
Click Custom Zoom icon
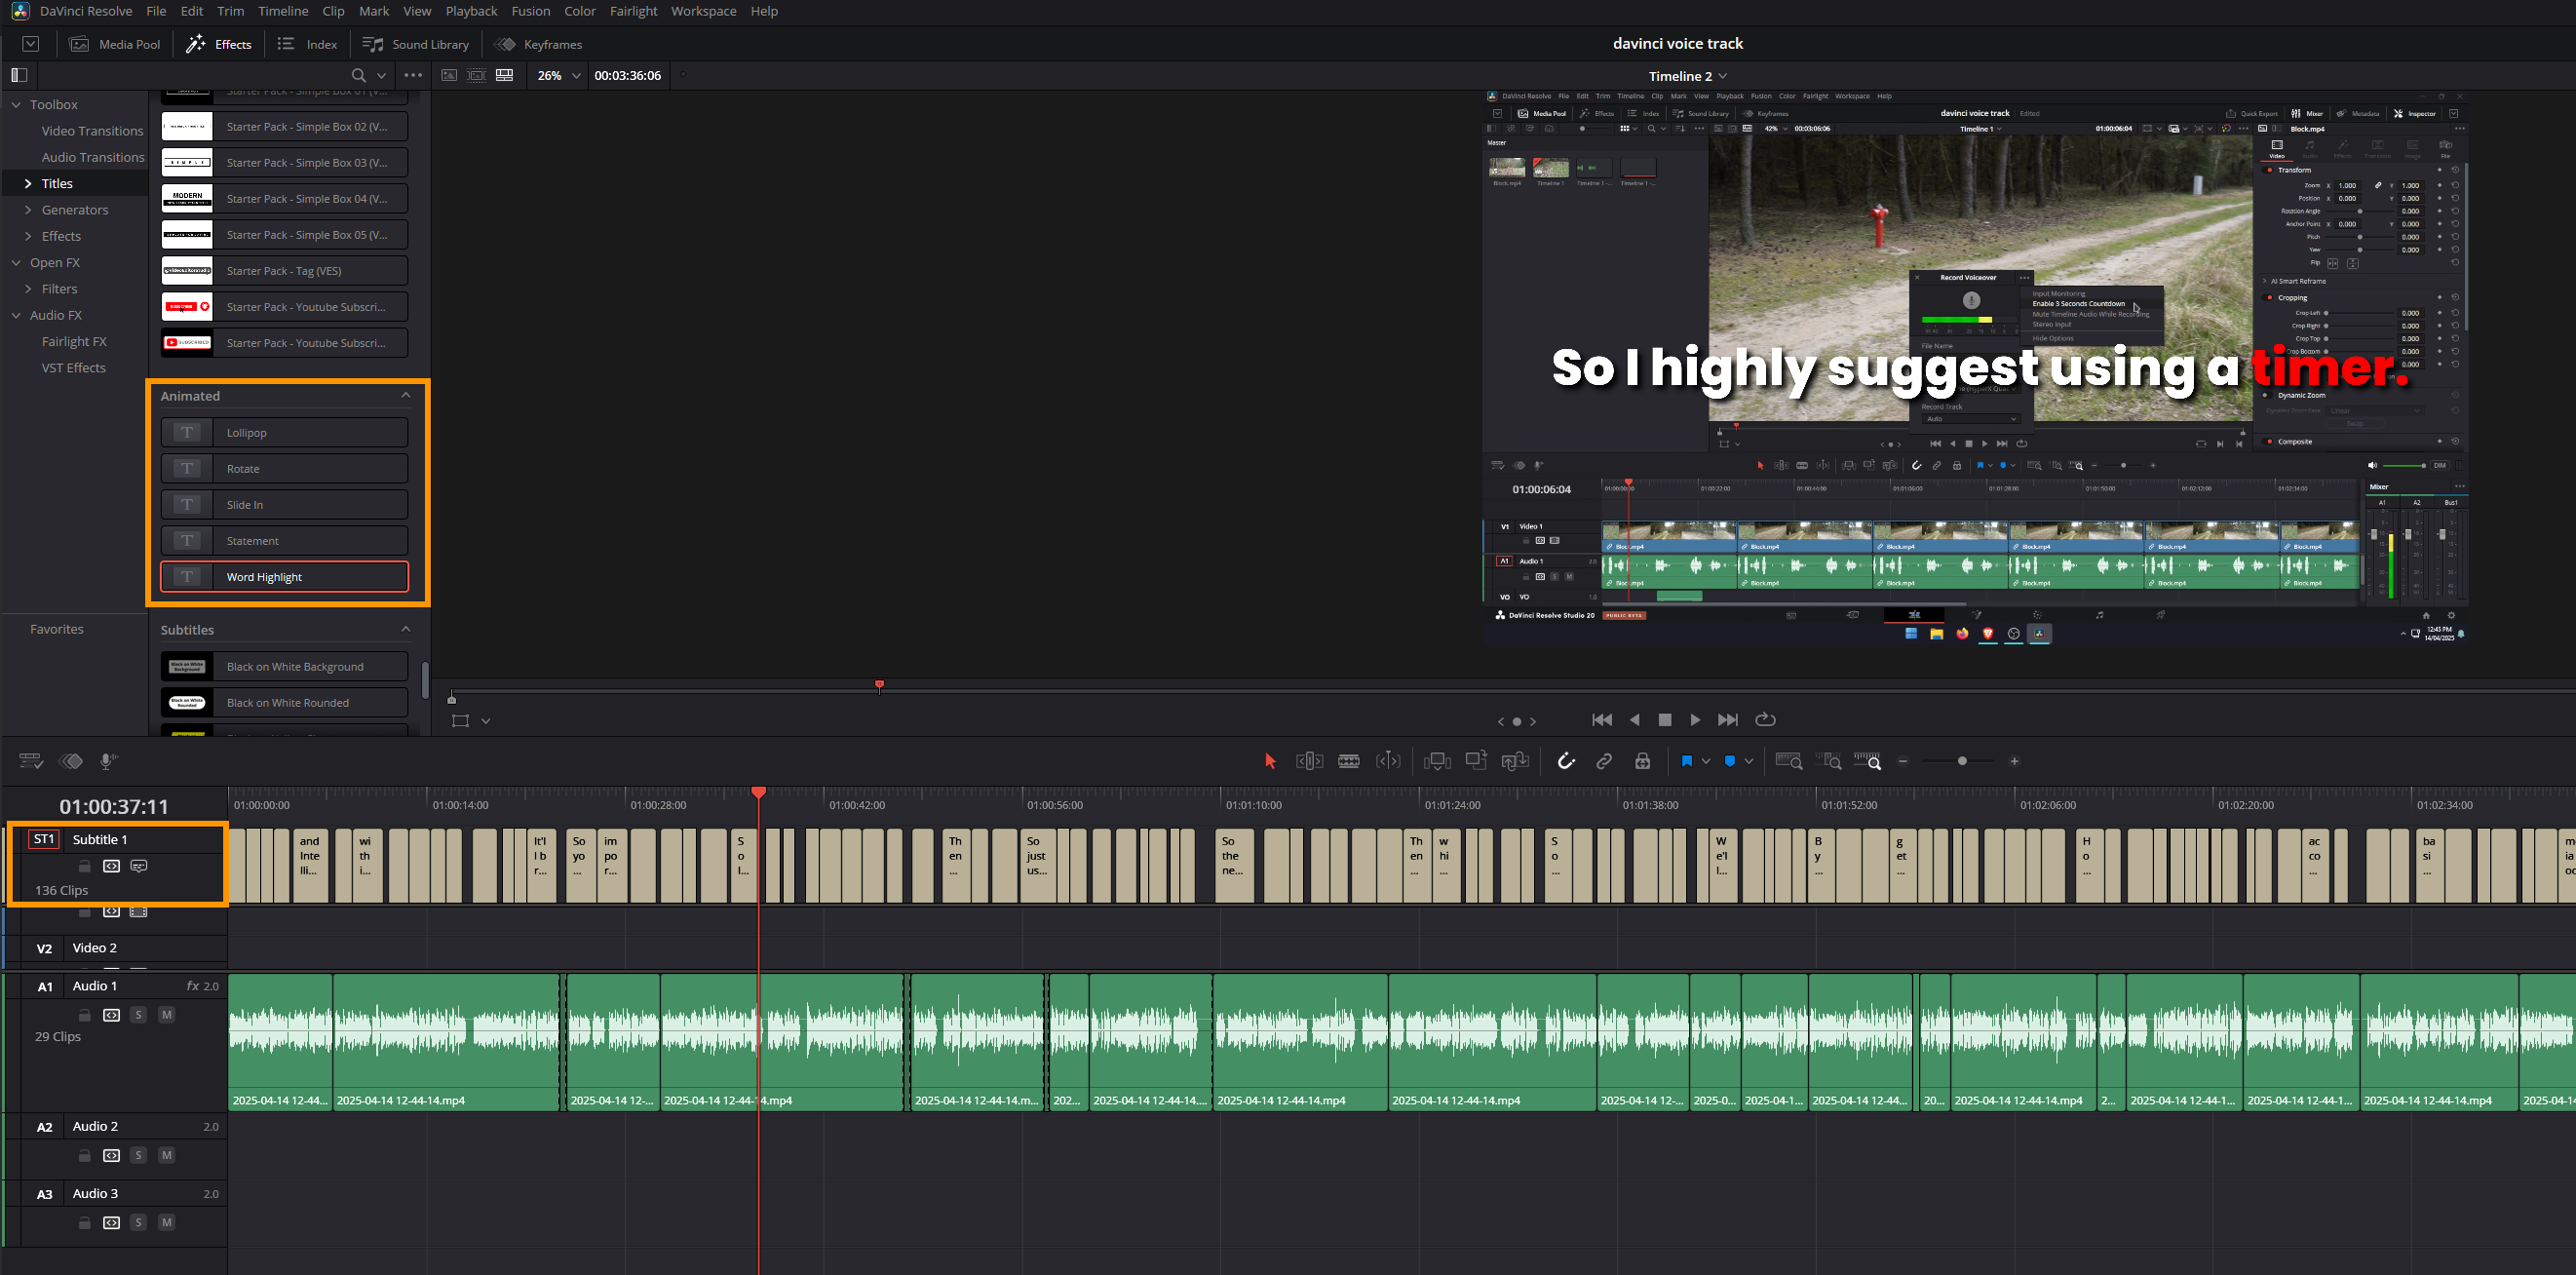click(1867, 762)
